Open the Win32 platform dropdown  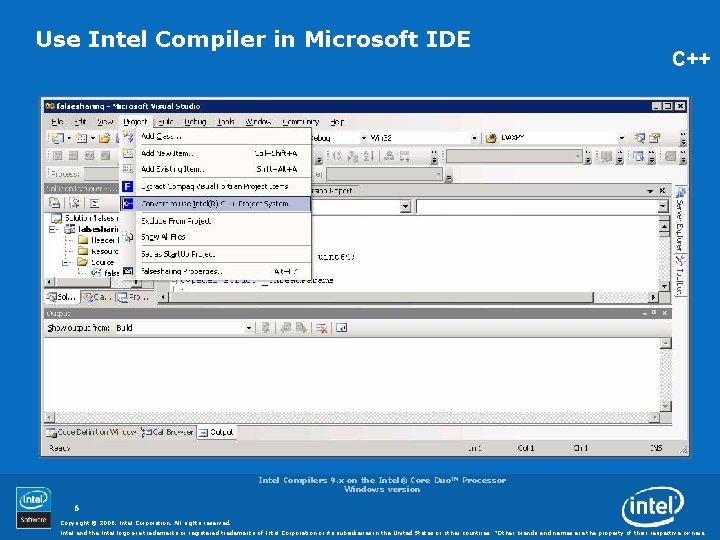(x=474, y=138)
